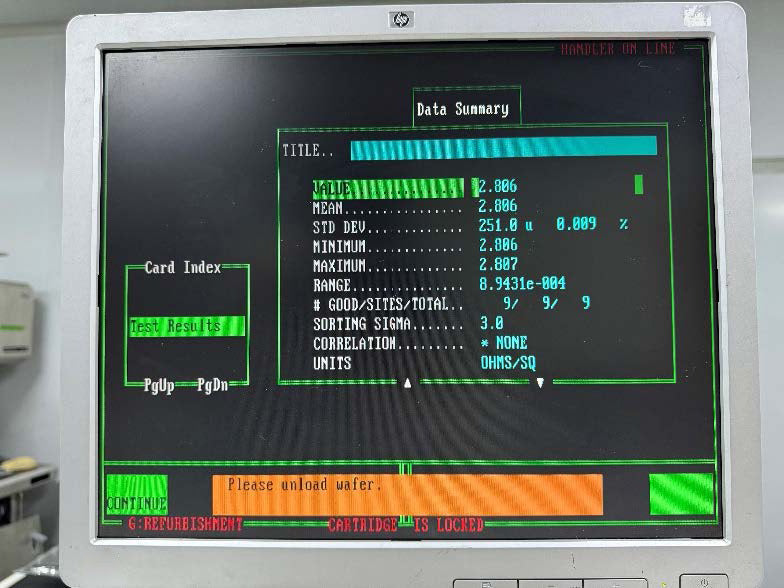Click the MEAN value 2.806
This screenshot has height=588, width=784.
coord(498,206)
